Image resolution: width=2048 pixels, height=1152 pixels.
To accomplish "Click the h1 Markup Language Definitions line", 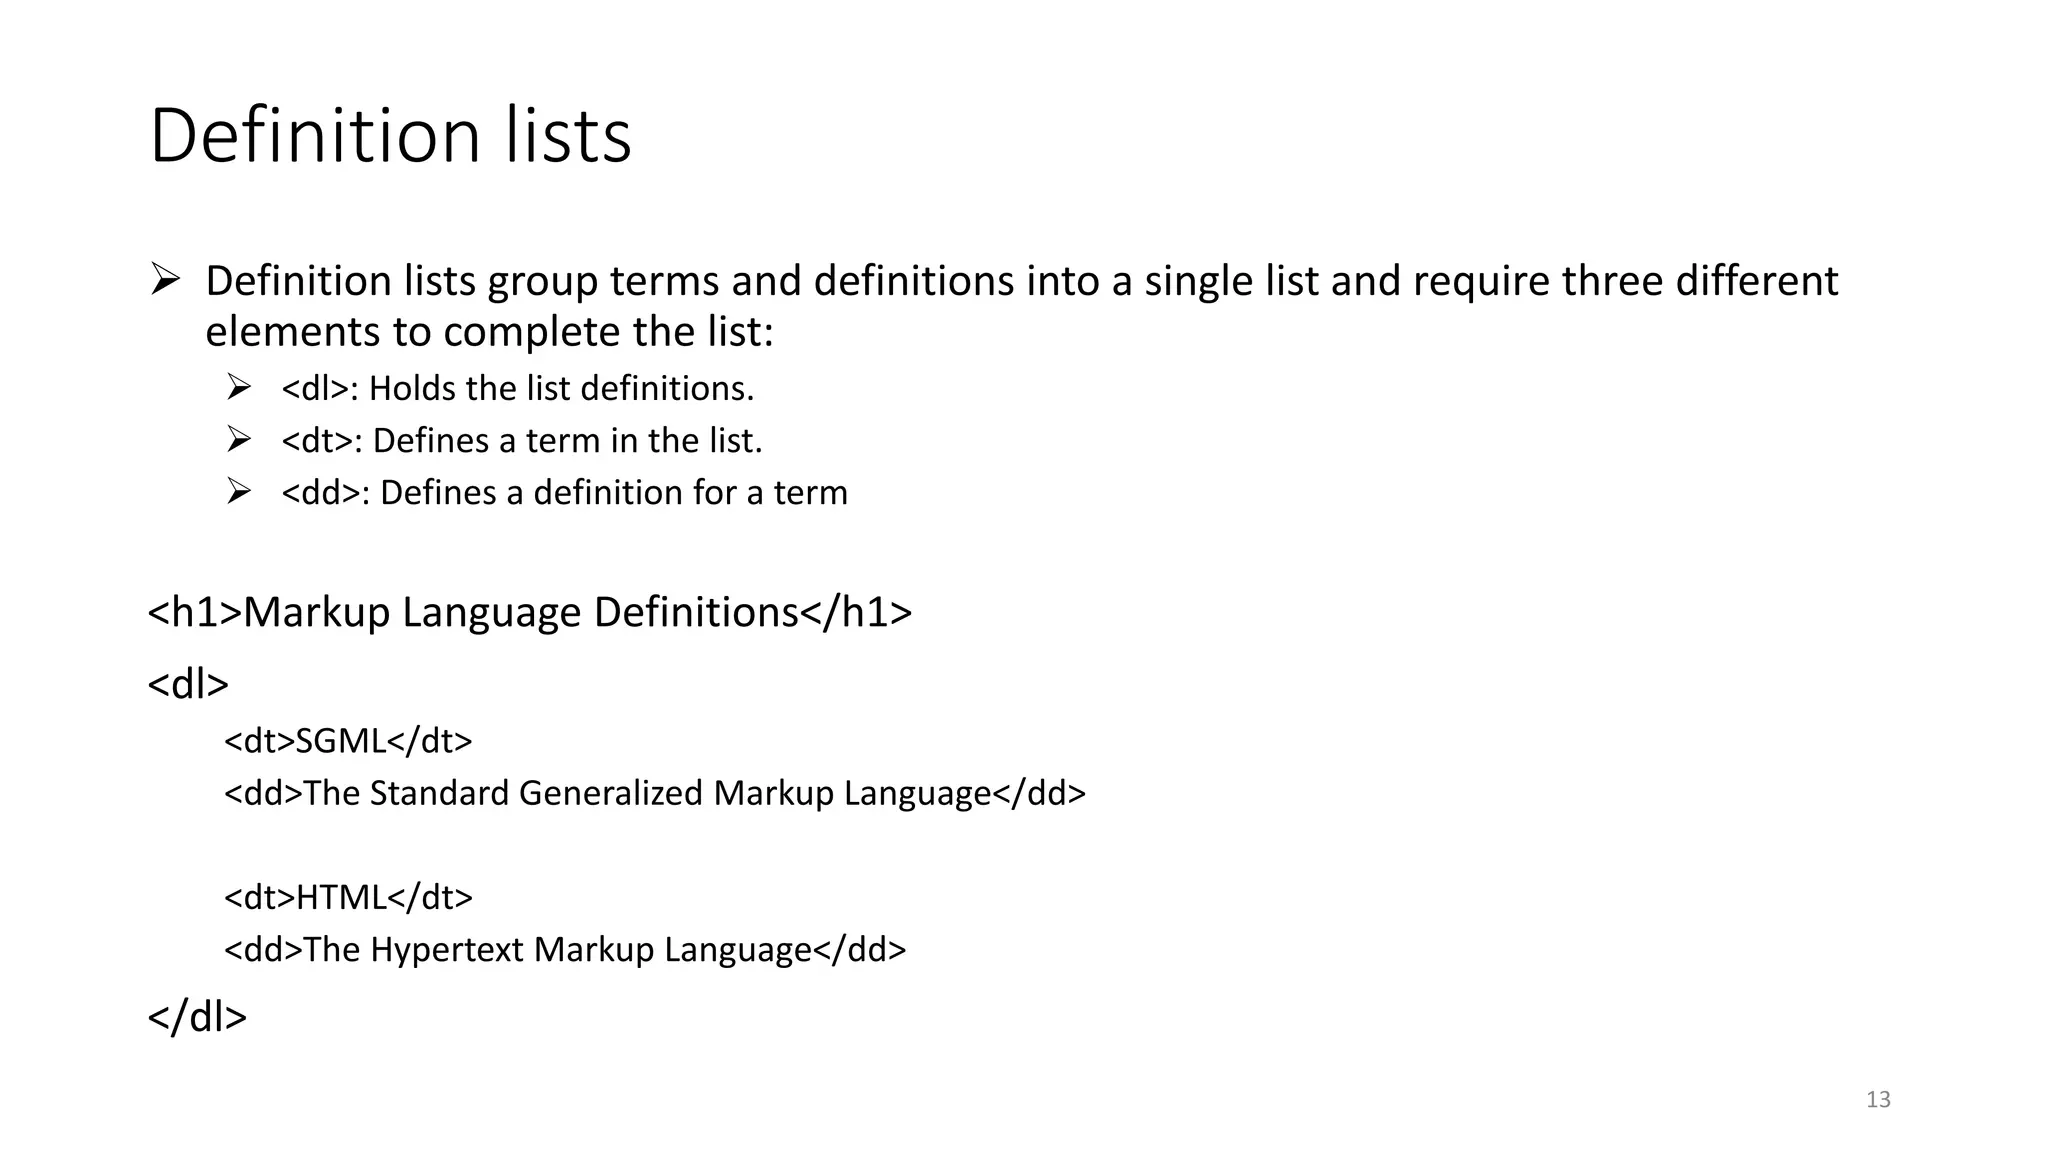I will point(529,612).
